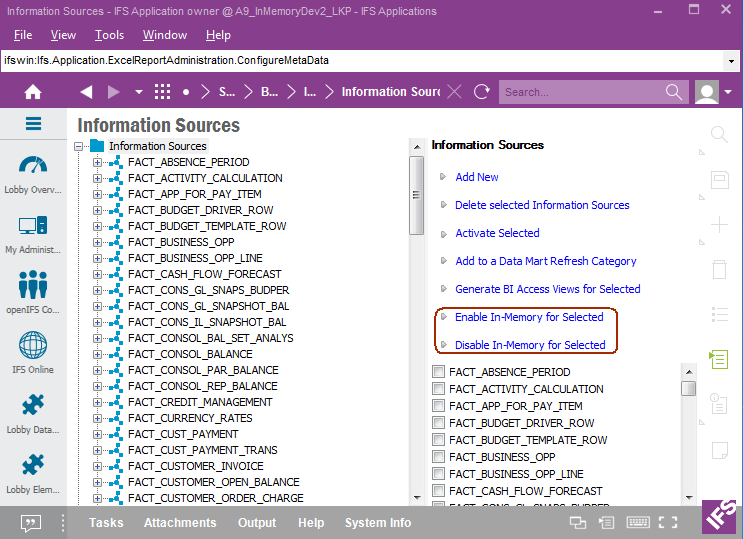Open Lobby Overview shortcut
Screen dimensions: 743x539
(33, 175)
